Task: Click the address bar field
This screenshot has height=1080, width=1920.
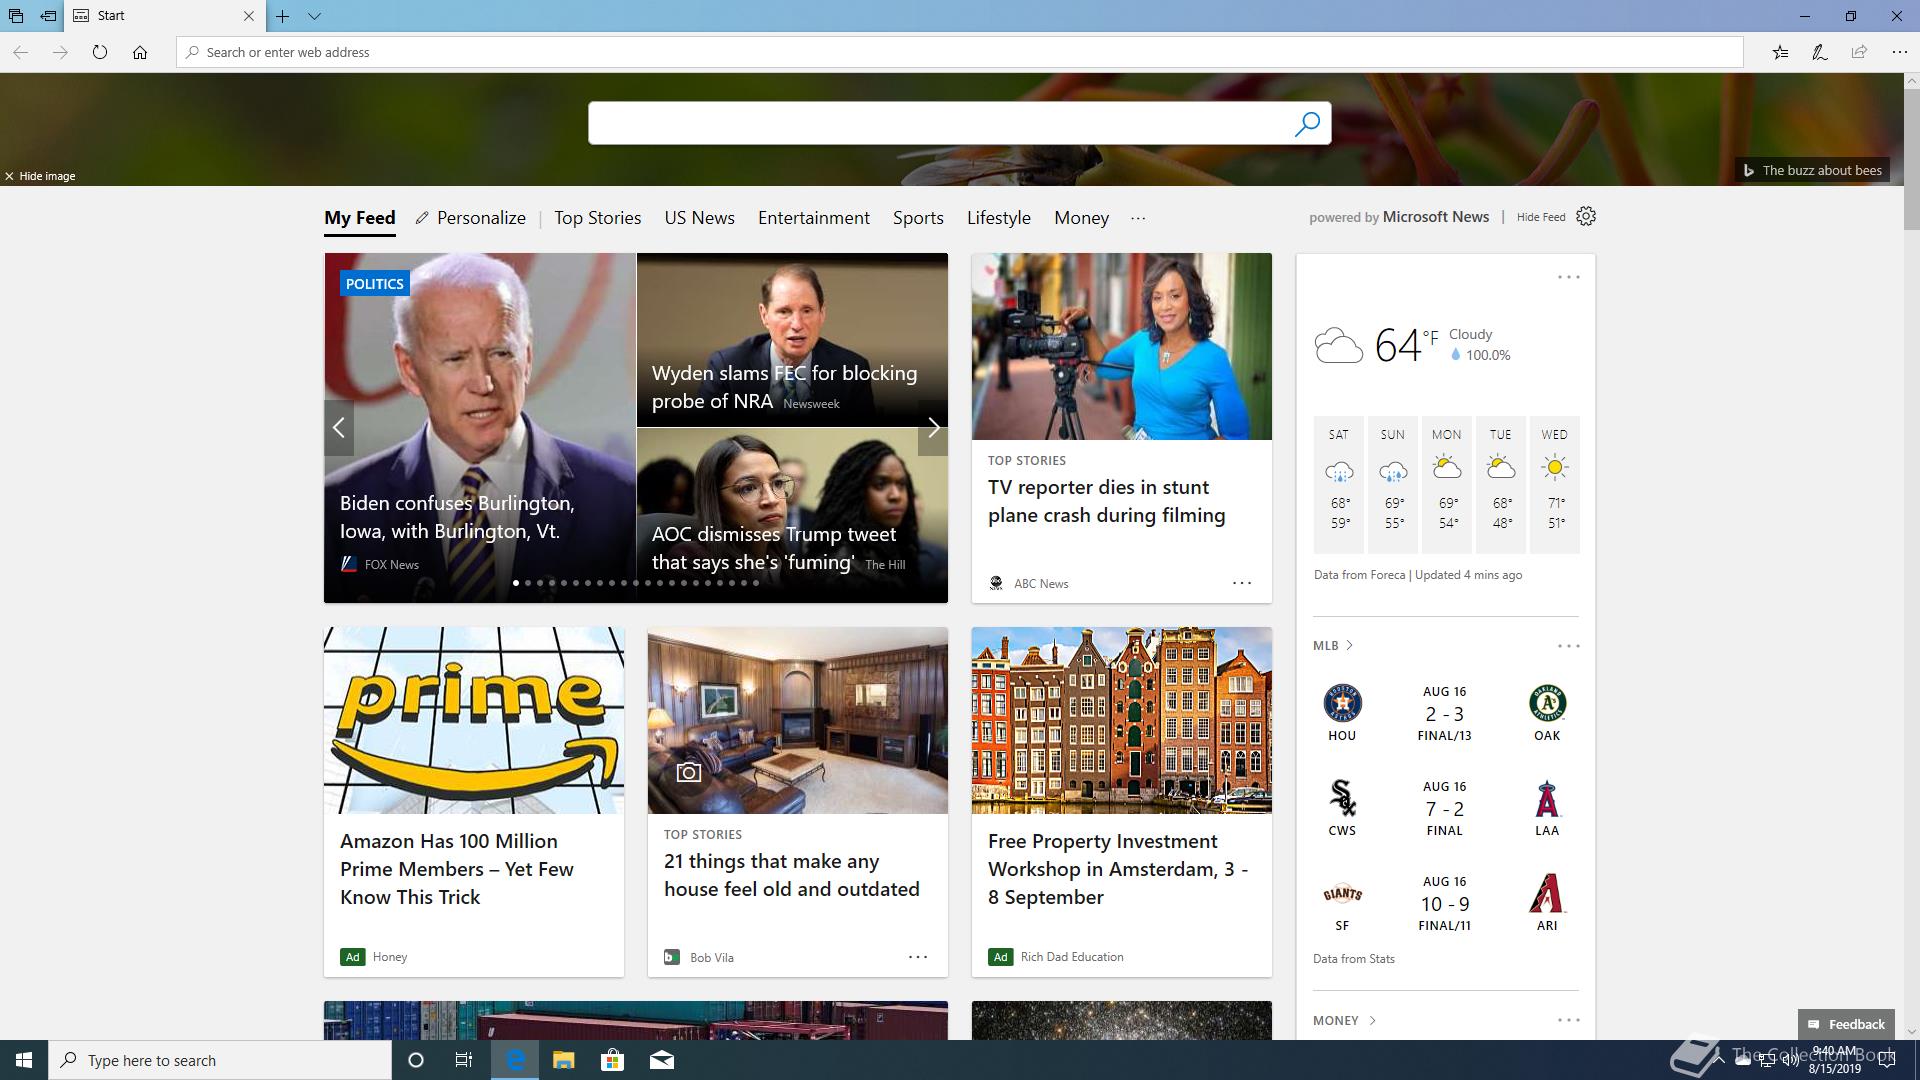Action: pyautogui.click(x=959, y=52)
